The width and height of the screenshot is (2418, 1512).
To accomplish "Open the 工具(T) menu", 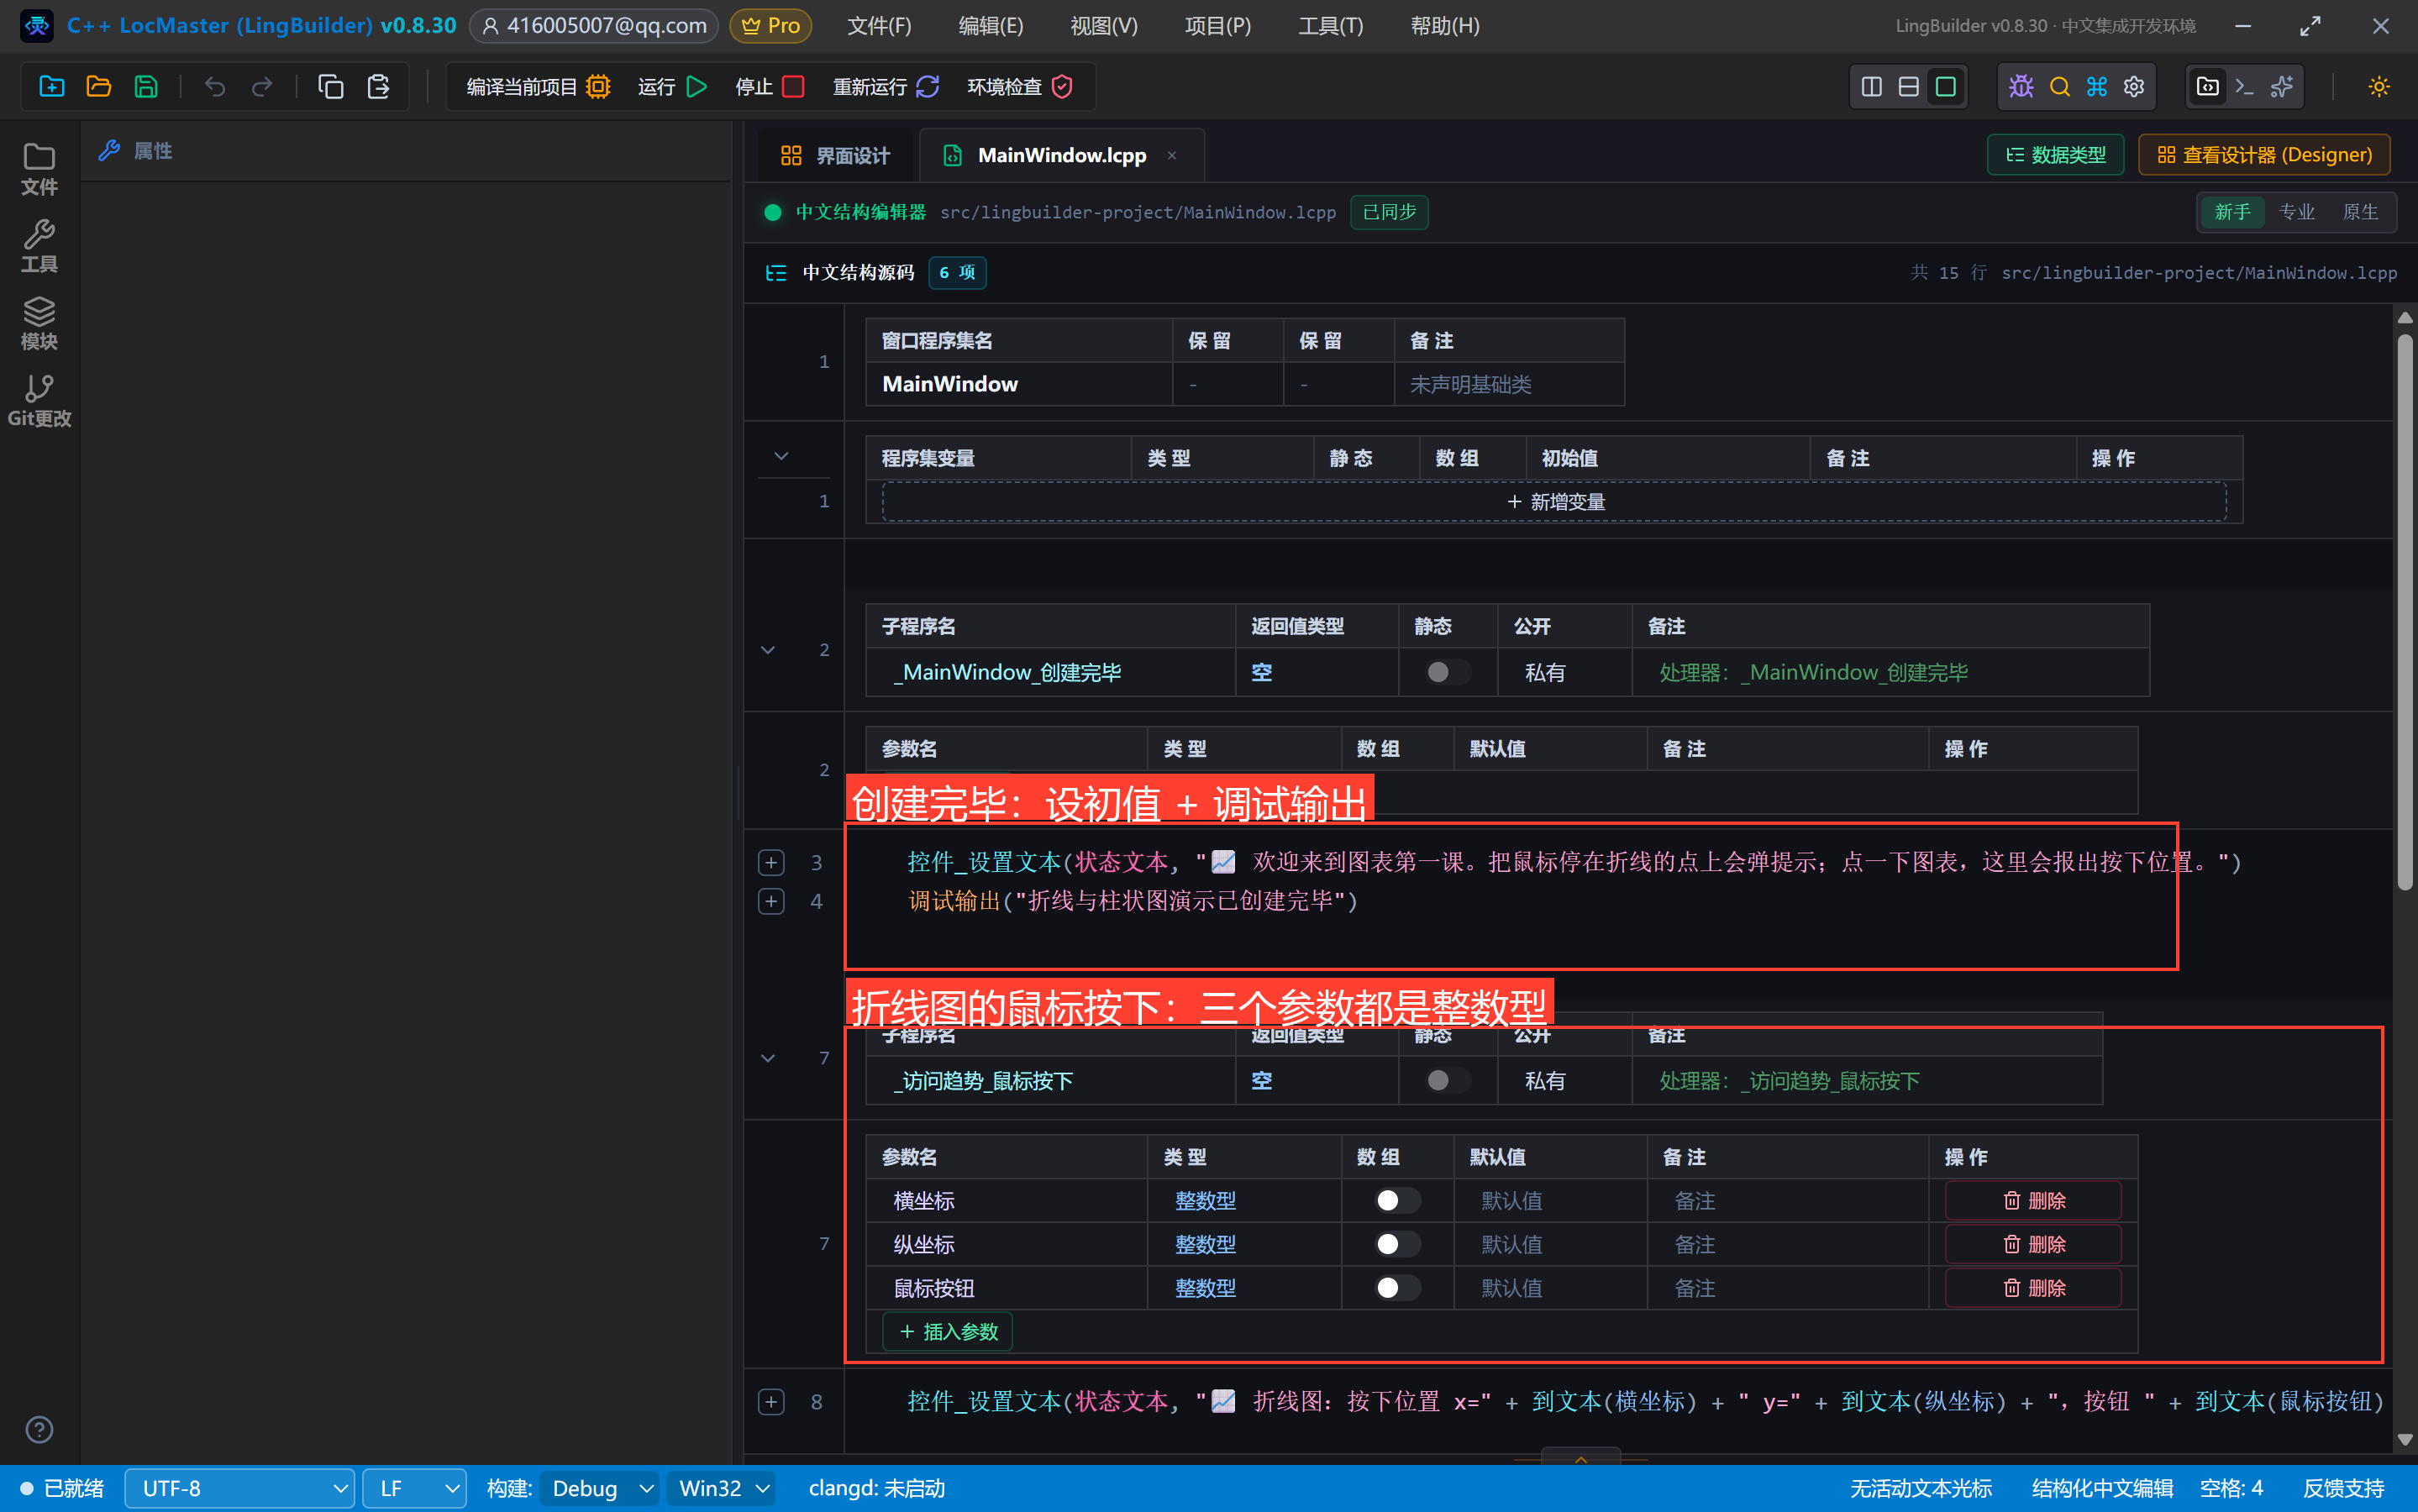I will point(1330,26).
